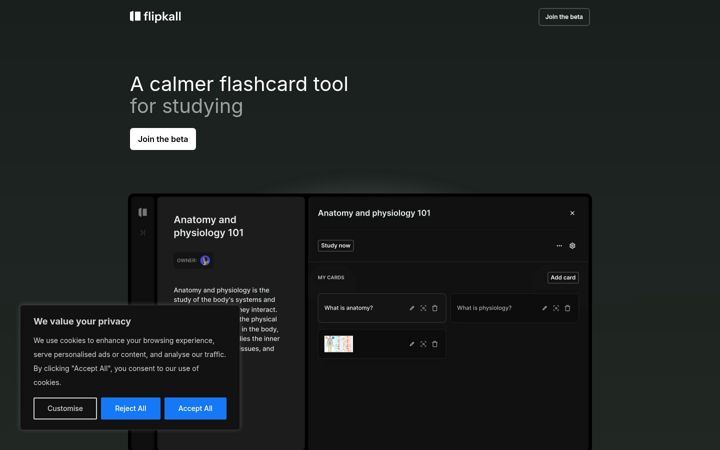
Task: Open the three-dot more options menu
Action: pyautogui.click(x=559, y=246)
